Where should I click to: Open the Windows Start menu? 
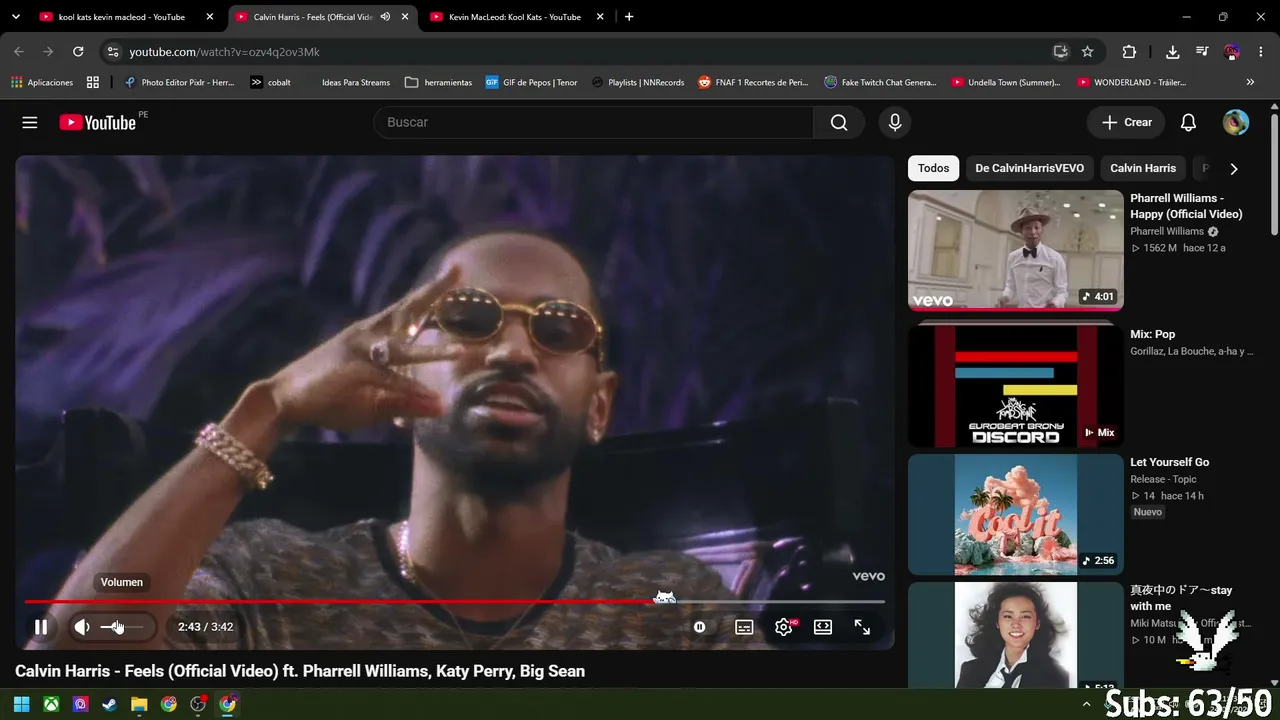click(x=21, y=704)
